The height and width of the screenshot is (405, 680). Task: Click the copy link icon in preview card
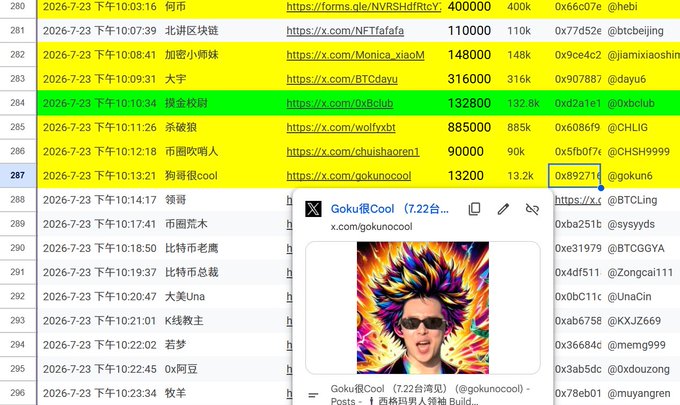474,209
